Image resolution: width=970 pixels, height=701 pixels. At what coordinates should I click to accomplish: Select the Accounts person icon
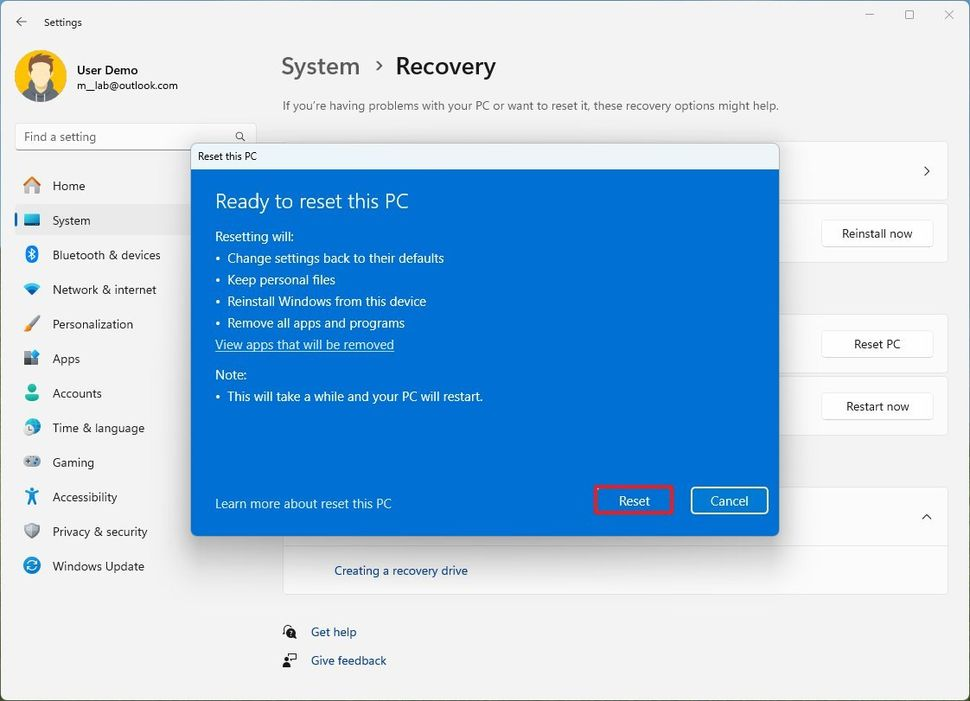point(32,393)
